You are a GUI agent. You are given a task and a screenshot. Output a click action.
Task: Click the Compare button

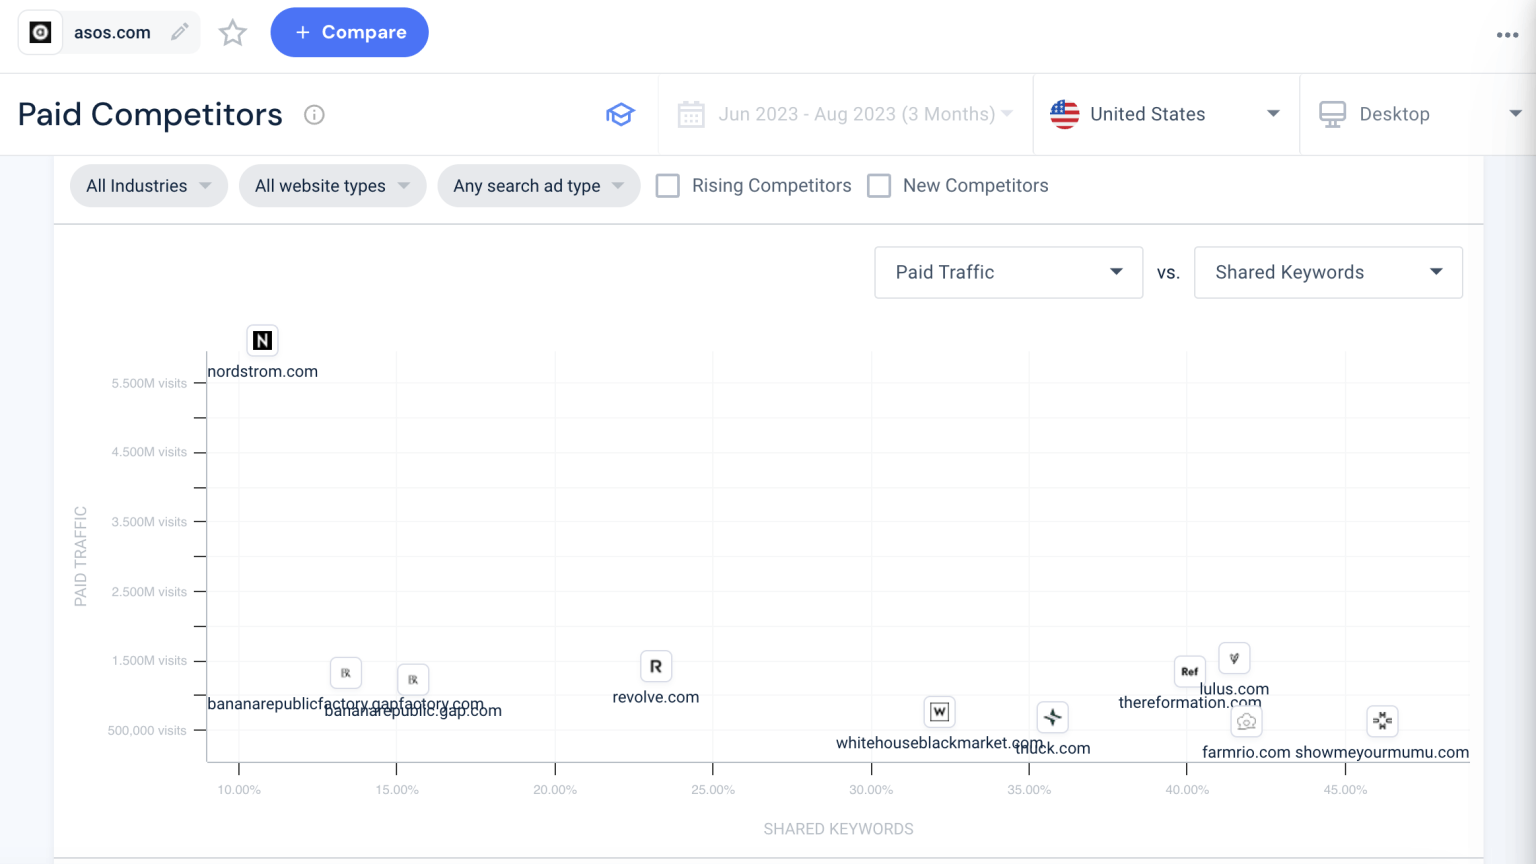[349, 32]
